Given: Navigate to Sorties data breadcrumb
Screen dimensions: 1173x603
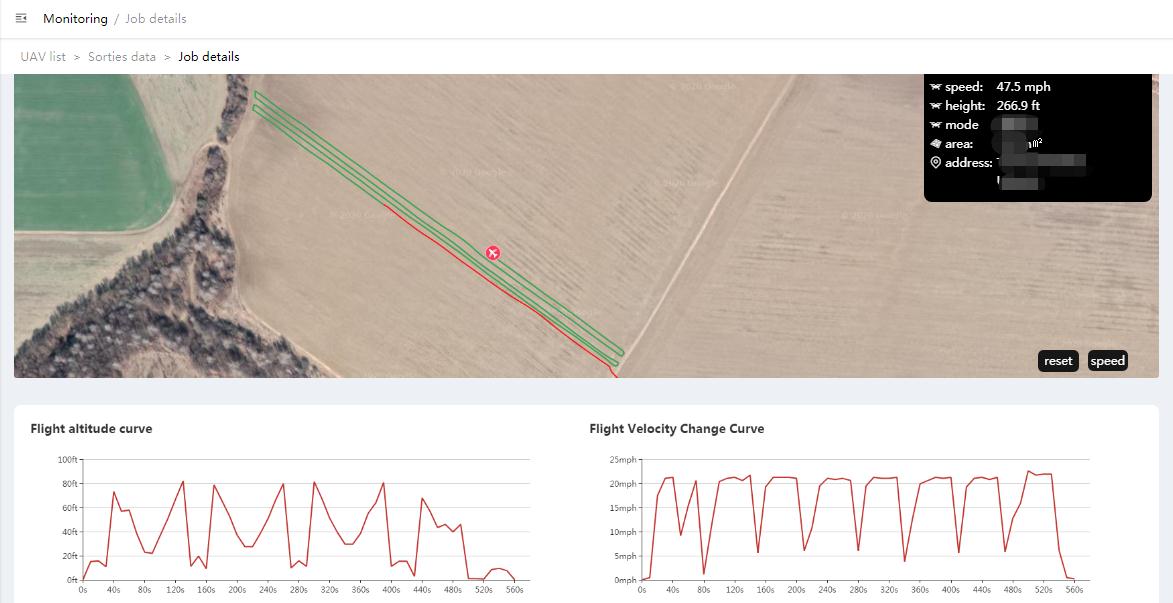Looking at the screenshot, I should (122, 57).
